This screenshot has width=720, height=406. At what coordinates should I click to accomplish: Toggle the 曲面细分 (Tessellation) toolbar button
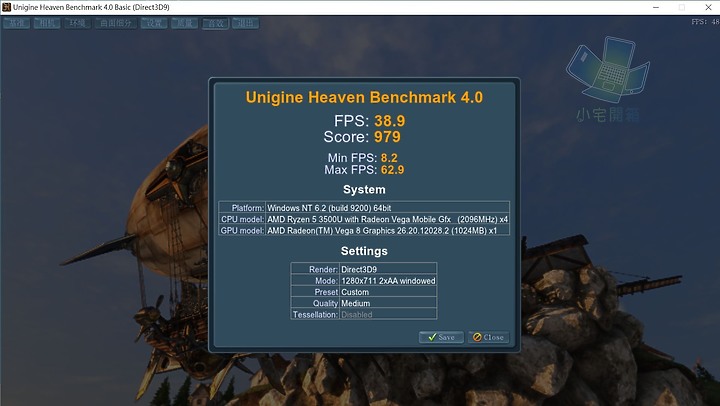tap(116, 23)
